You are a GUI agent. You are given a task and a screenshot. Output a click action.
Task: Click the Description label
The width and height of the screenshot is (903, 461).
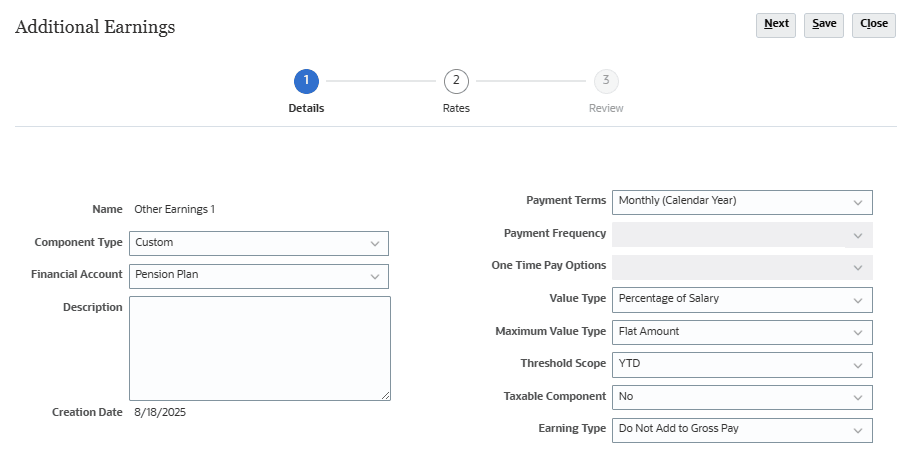pyautogui.click(x=93, y=307)
